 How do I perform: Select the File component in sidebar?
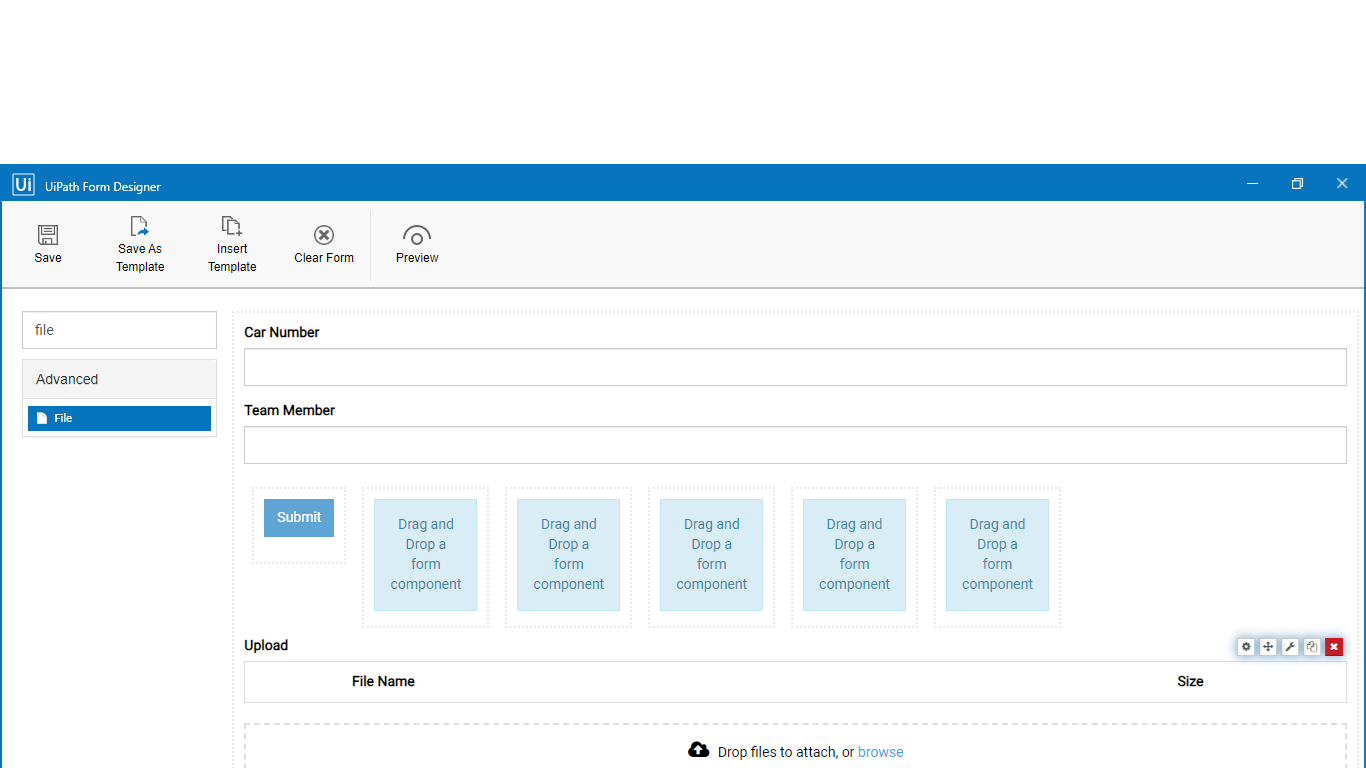(x=119, y=418)
